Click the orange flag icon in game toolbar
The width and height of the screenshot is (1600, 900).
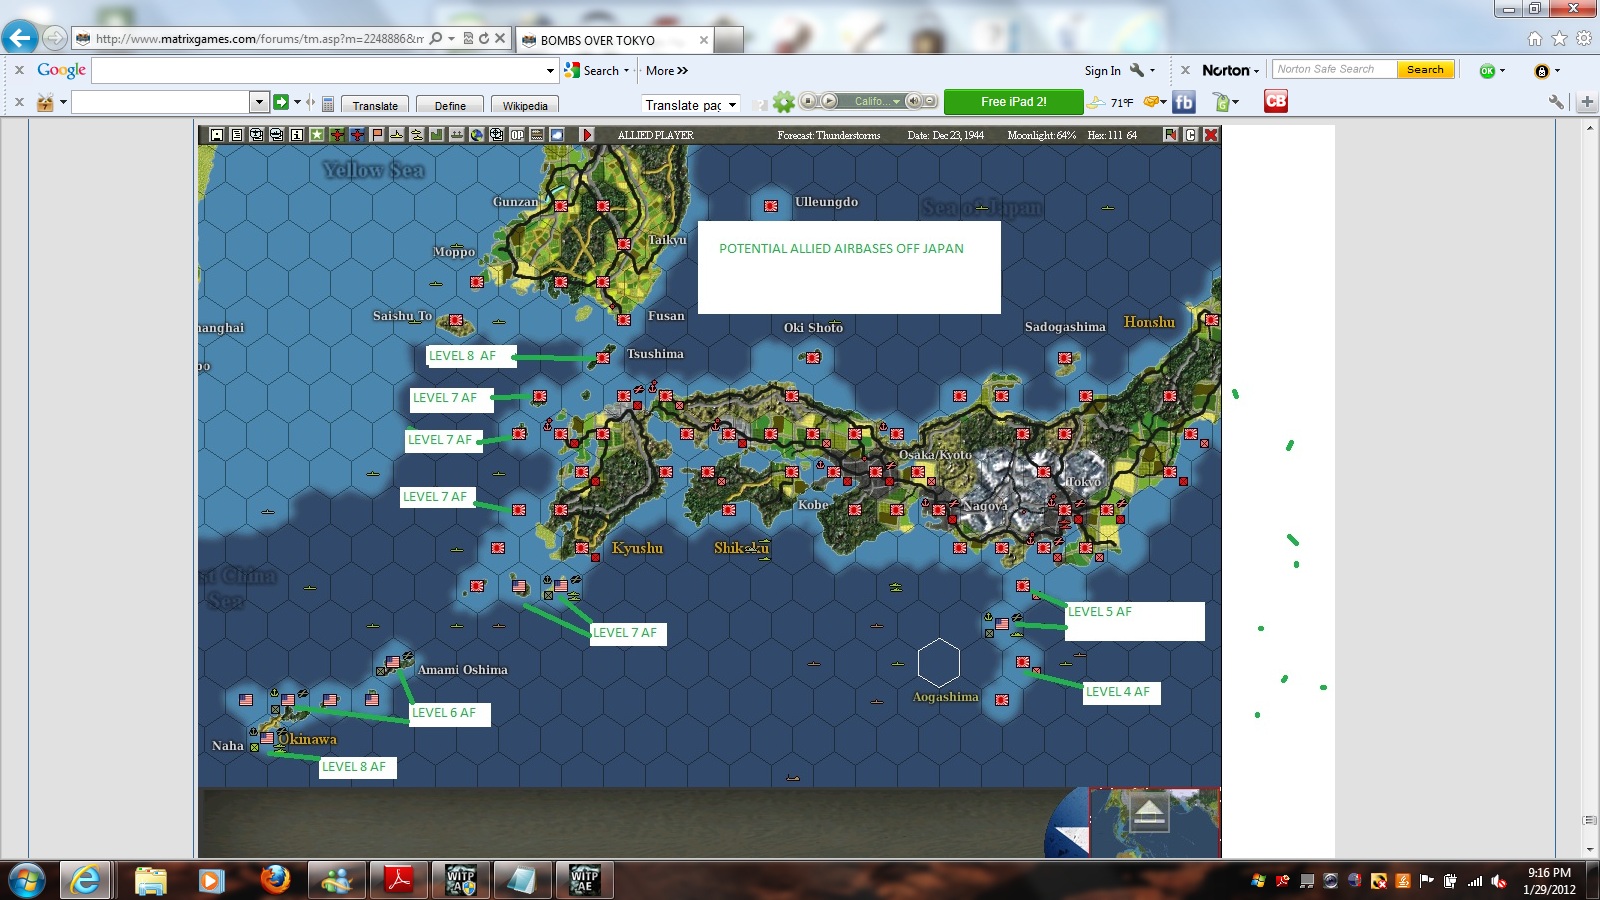click(x=377, y=135)
